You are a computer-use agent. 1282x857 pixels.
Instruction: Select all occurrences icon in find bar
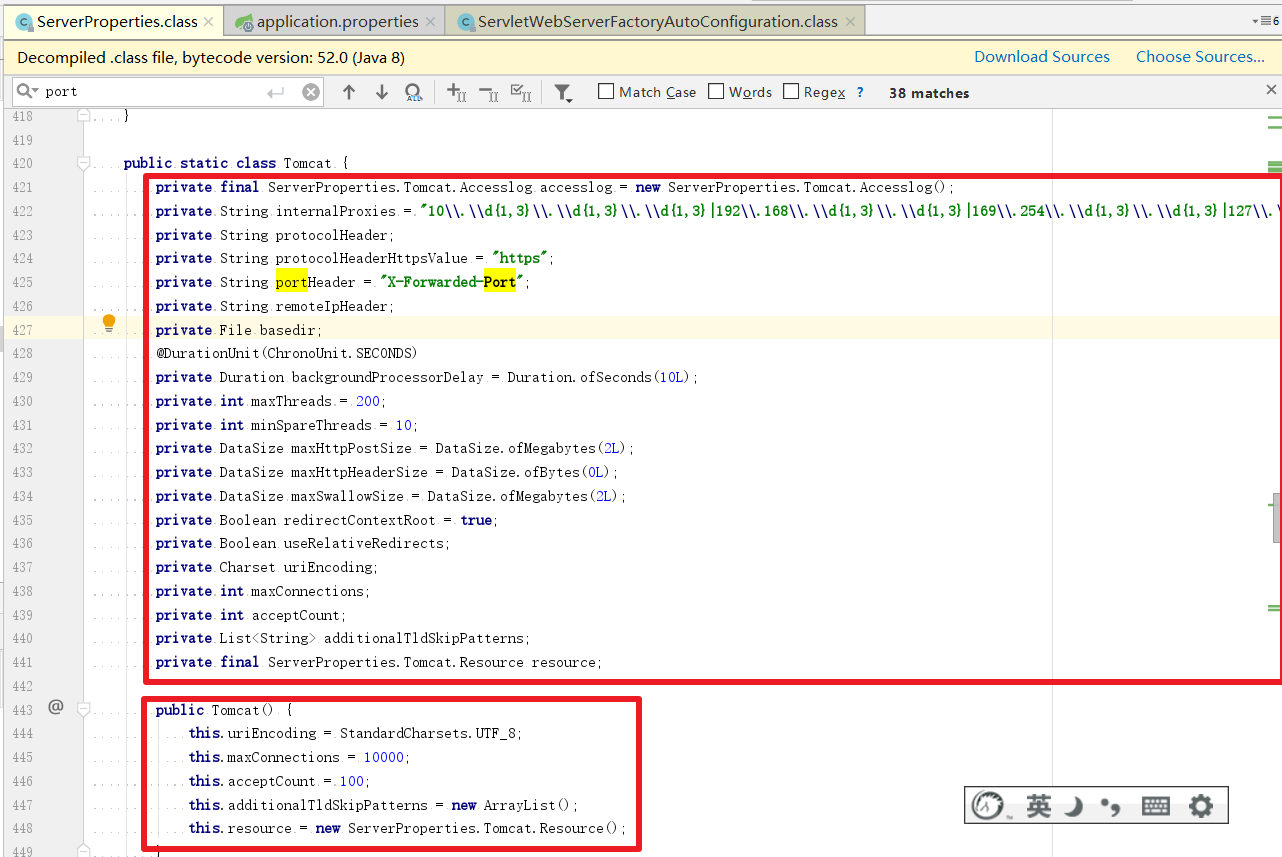pos(521,92)
